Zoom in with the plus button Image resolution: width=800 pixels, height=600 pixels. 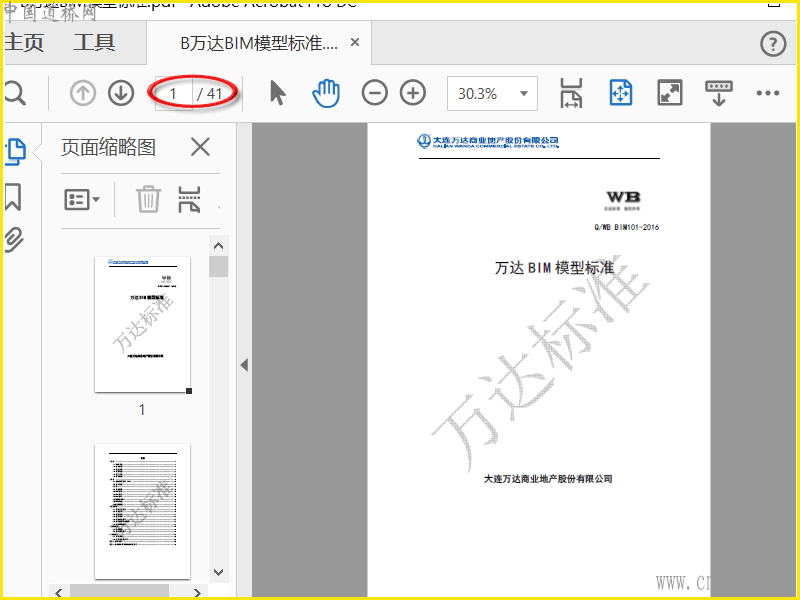[413, 93]
